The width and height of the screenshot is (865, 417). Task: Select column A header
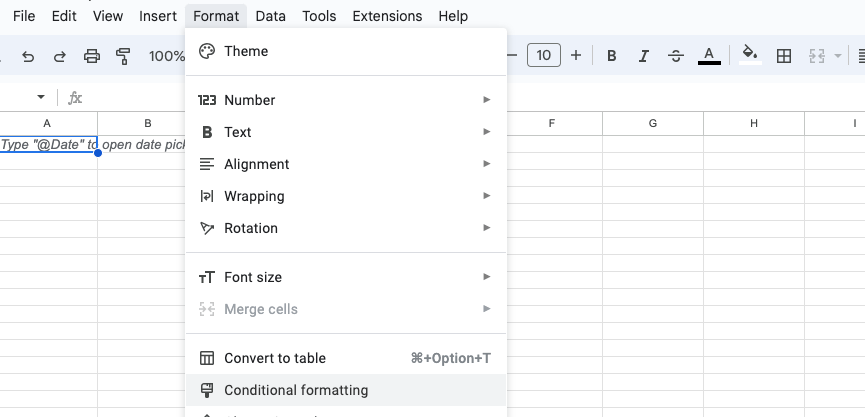(x=47, y=123)
